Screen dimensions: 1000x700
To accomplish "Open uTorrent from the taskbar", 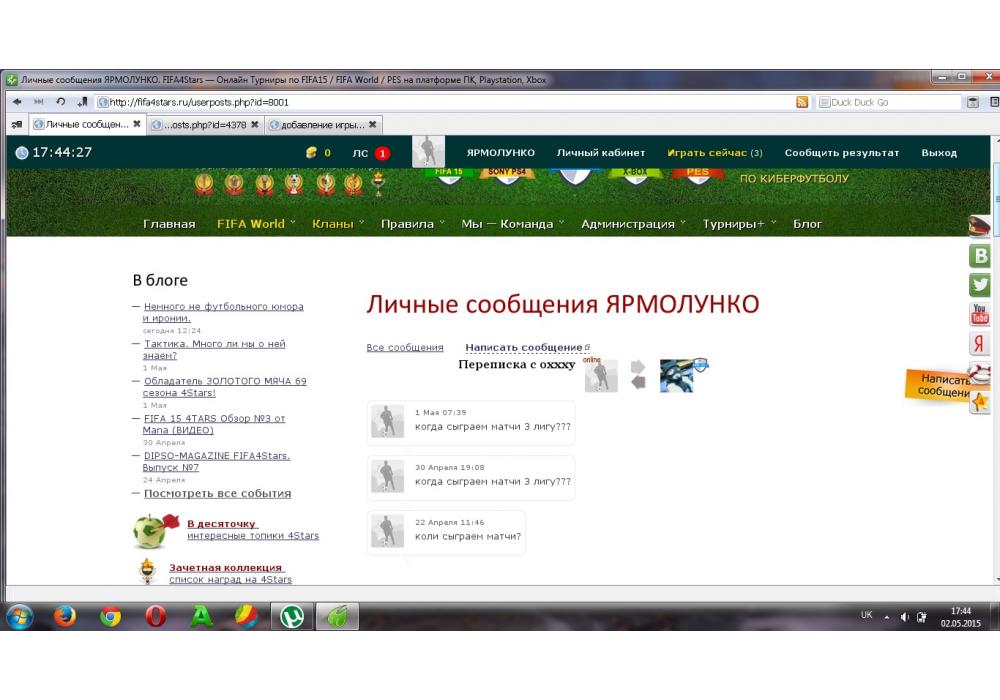I will (x=292, y=616).
